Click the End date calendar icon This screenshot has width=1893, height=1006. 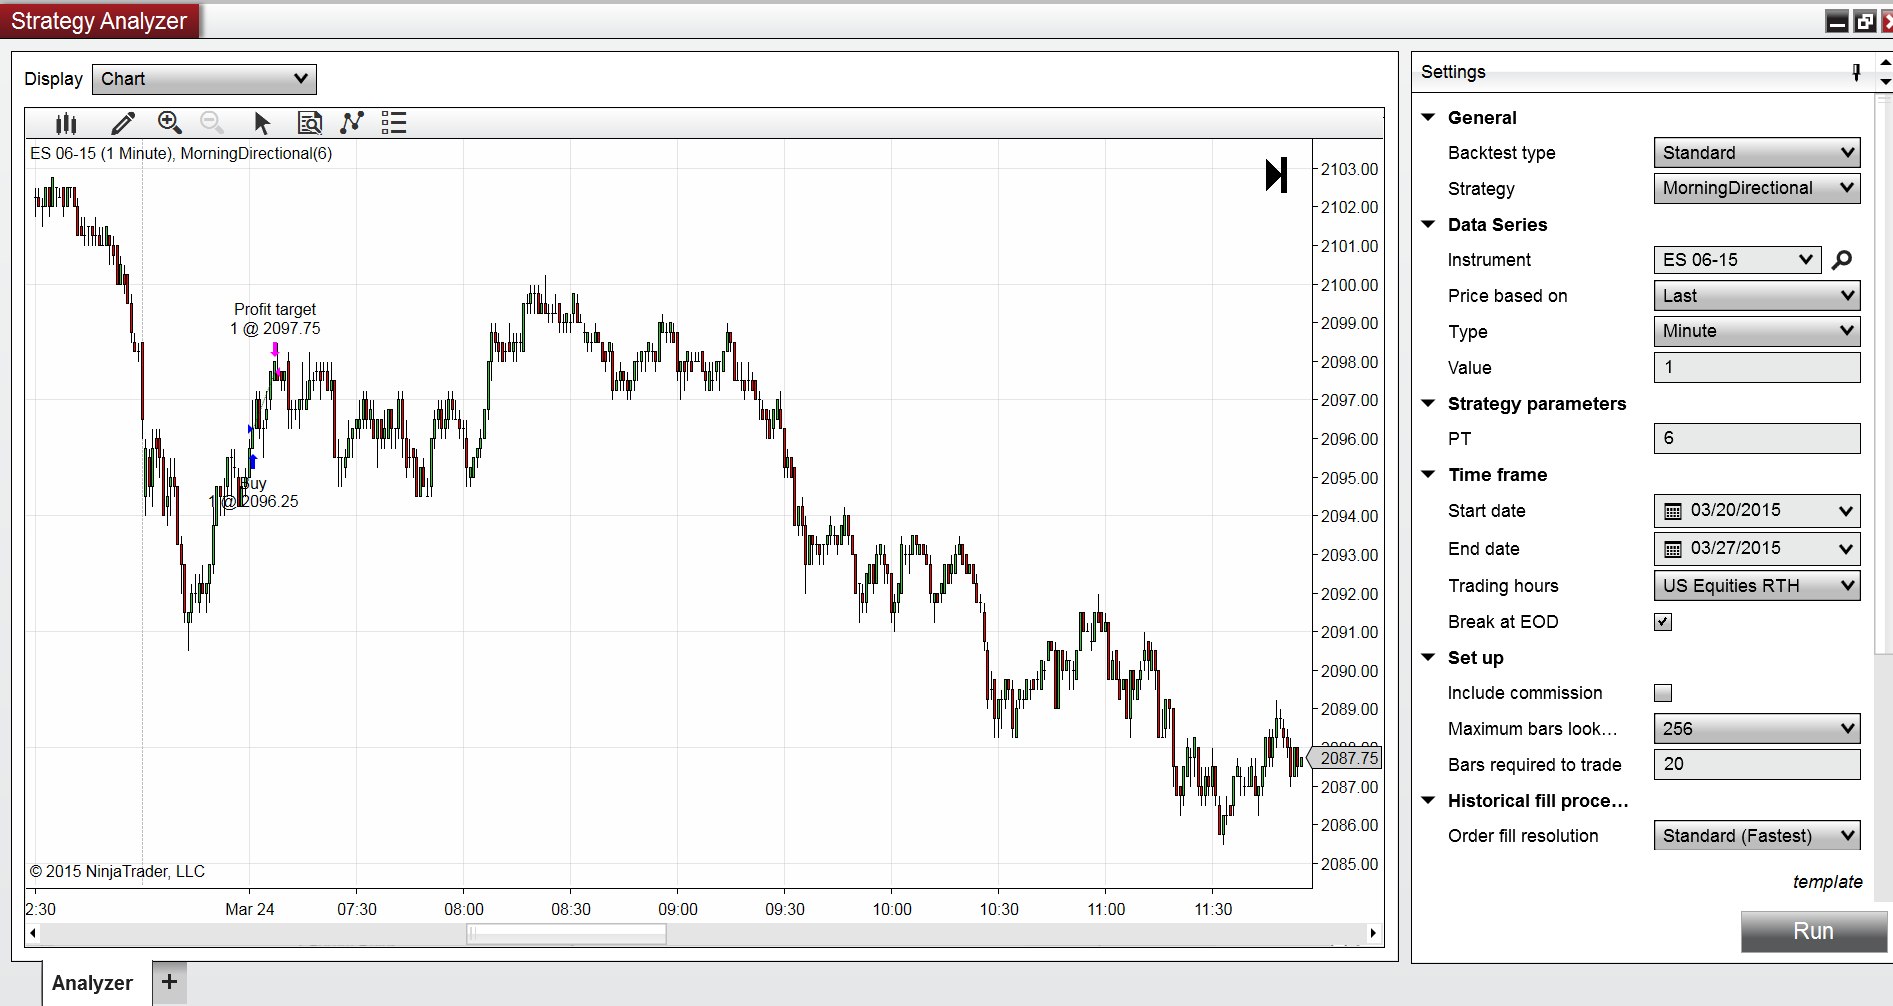1672,549
